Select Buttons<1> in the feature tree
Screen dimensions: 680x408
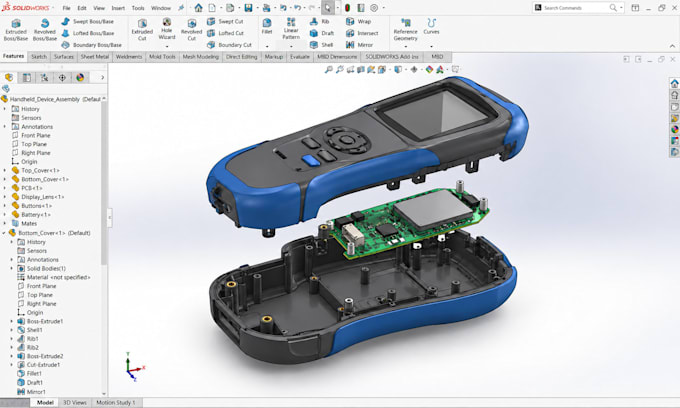coord(36,206)
